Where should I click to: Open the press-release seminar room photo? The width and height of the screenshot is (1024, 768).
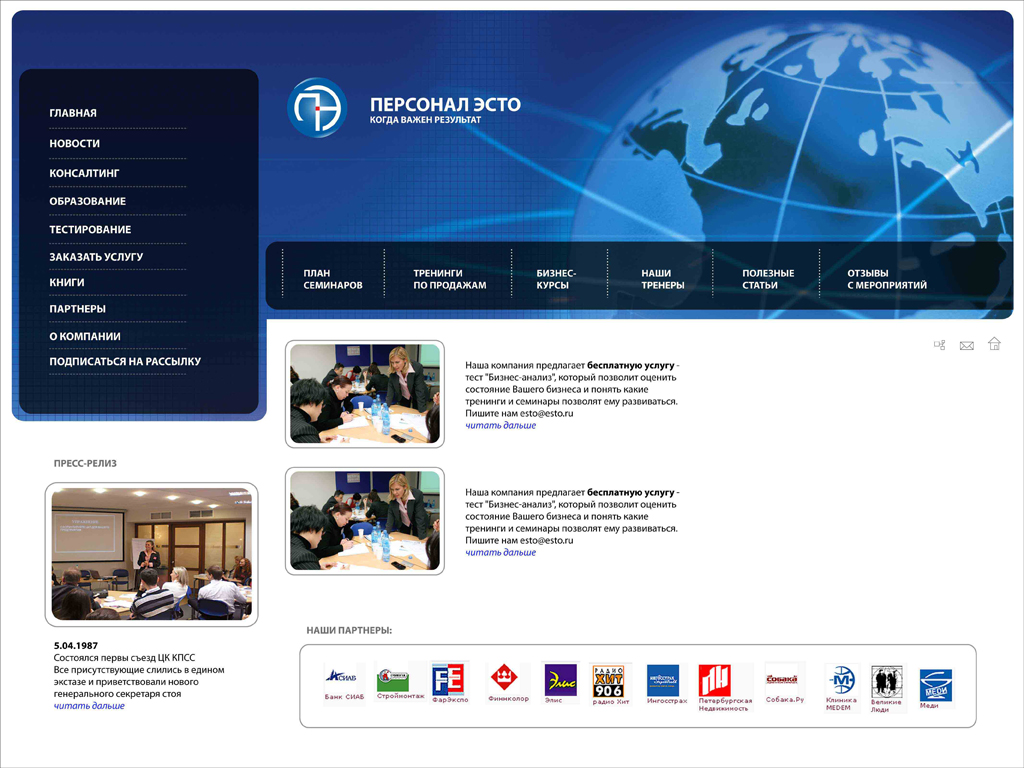pos(152,554)
